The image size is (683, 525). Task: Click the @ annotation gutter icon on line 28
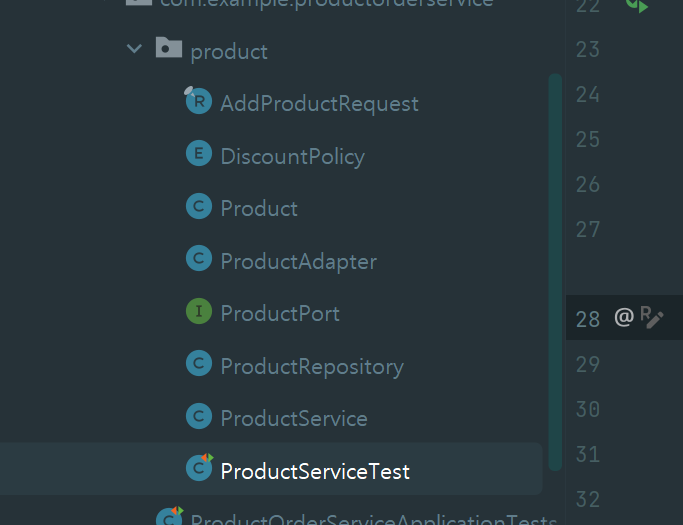624,317
